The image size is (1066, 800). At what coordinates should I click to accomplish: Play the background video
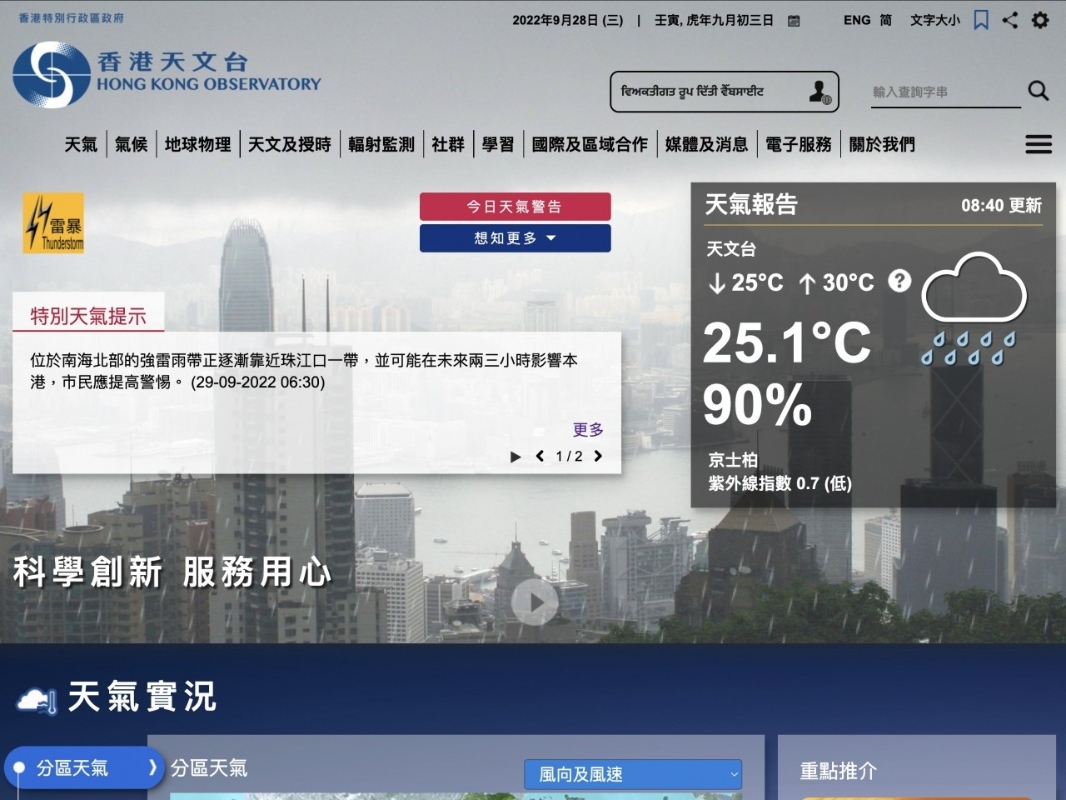click(535, 602)
